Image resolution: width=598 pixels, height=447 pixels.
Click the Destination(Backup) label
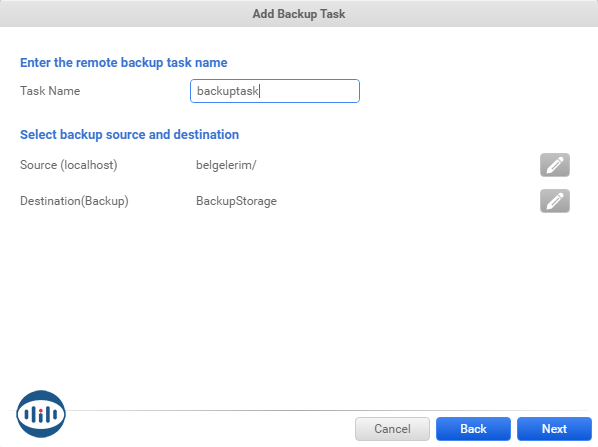(74, 201)
